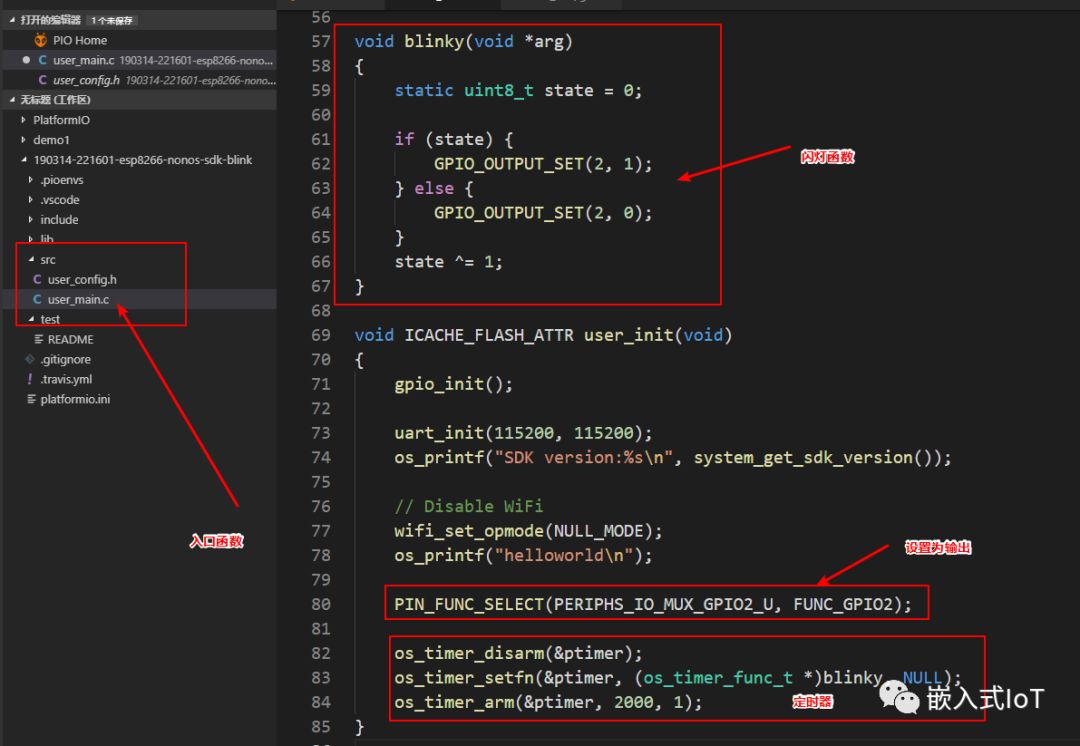Screen dimensions: 1080x746
Task: Collapse the src folder
Action: pyautogui.click(x=47, y=259)
